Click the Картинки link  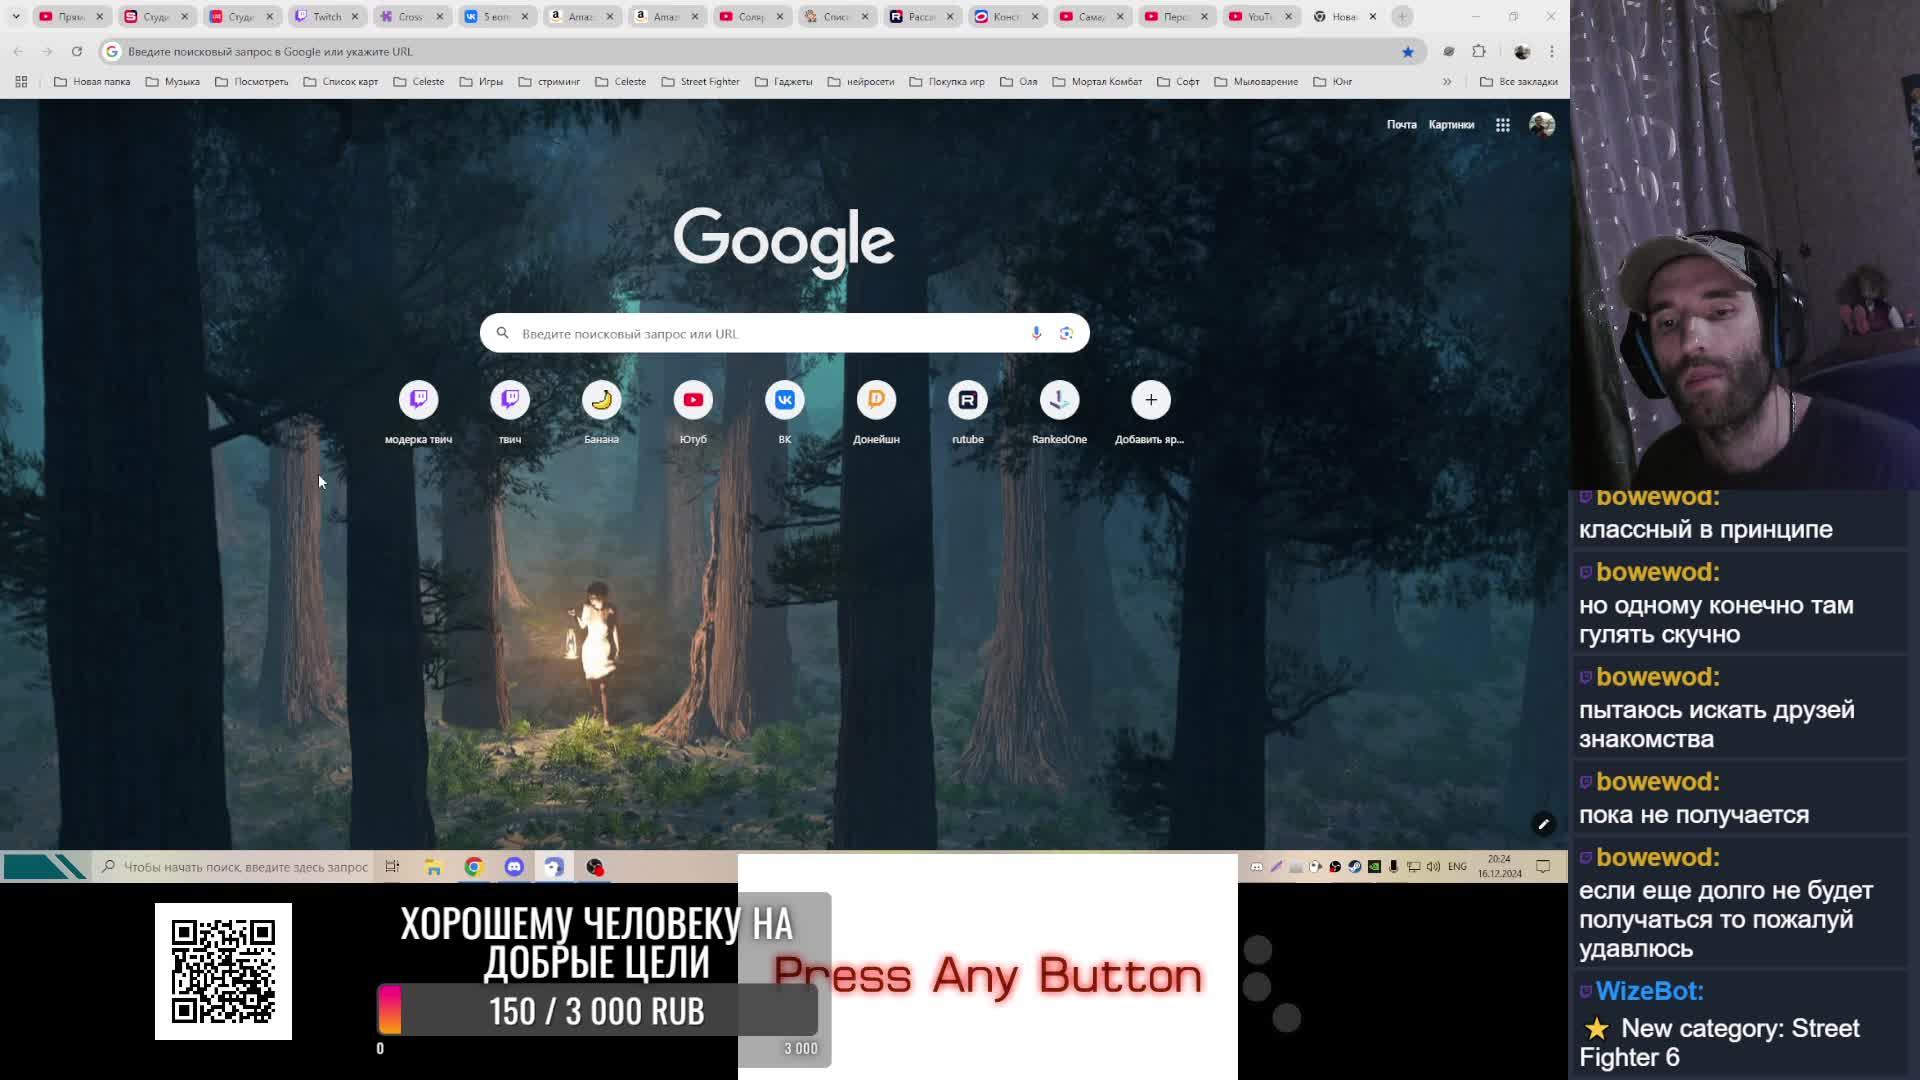pos(1451,125)
